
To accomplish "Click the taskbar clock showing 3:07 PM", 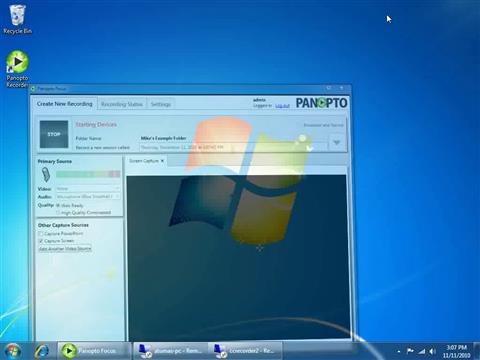I will pos(457,351).
